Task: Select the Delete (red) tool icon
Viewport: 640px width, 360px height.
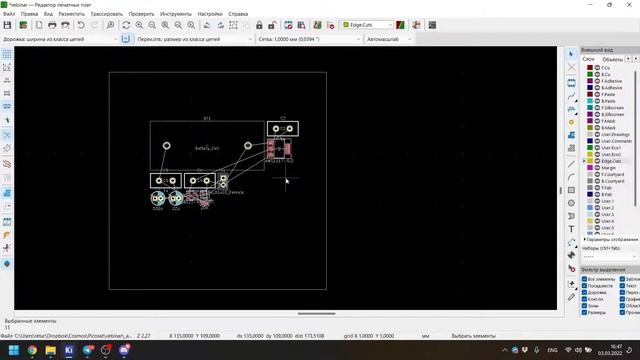Action: [x=571, y=269]
